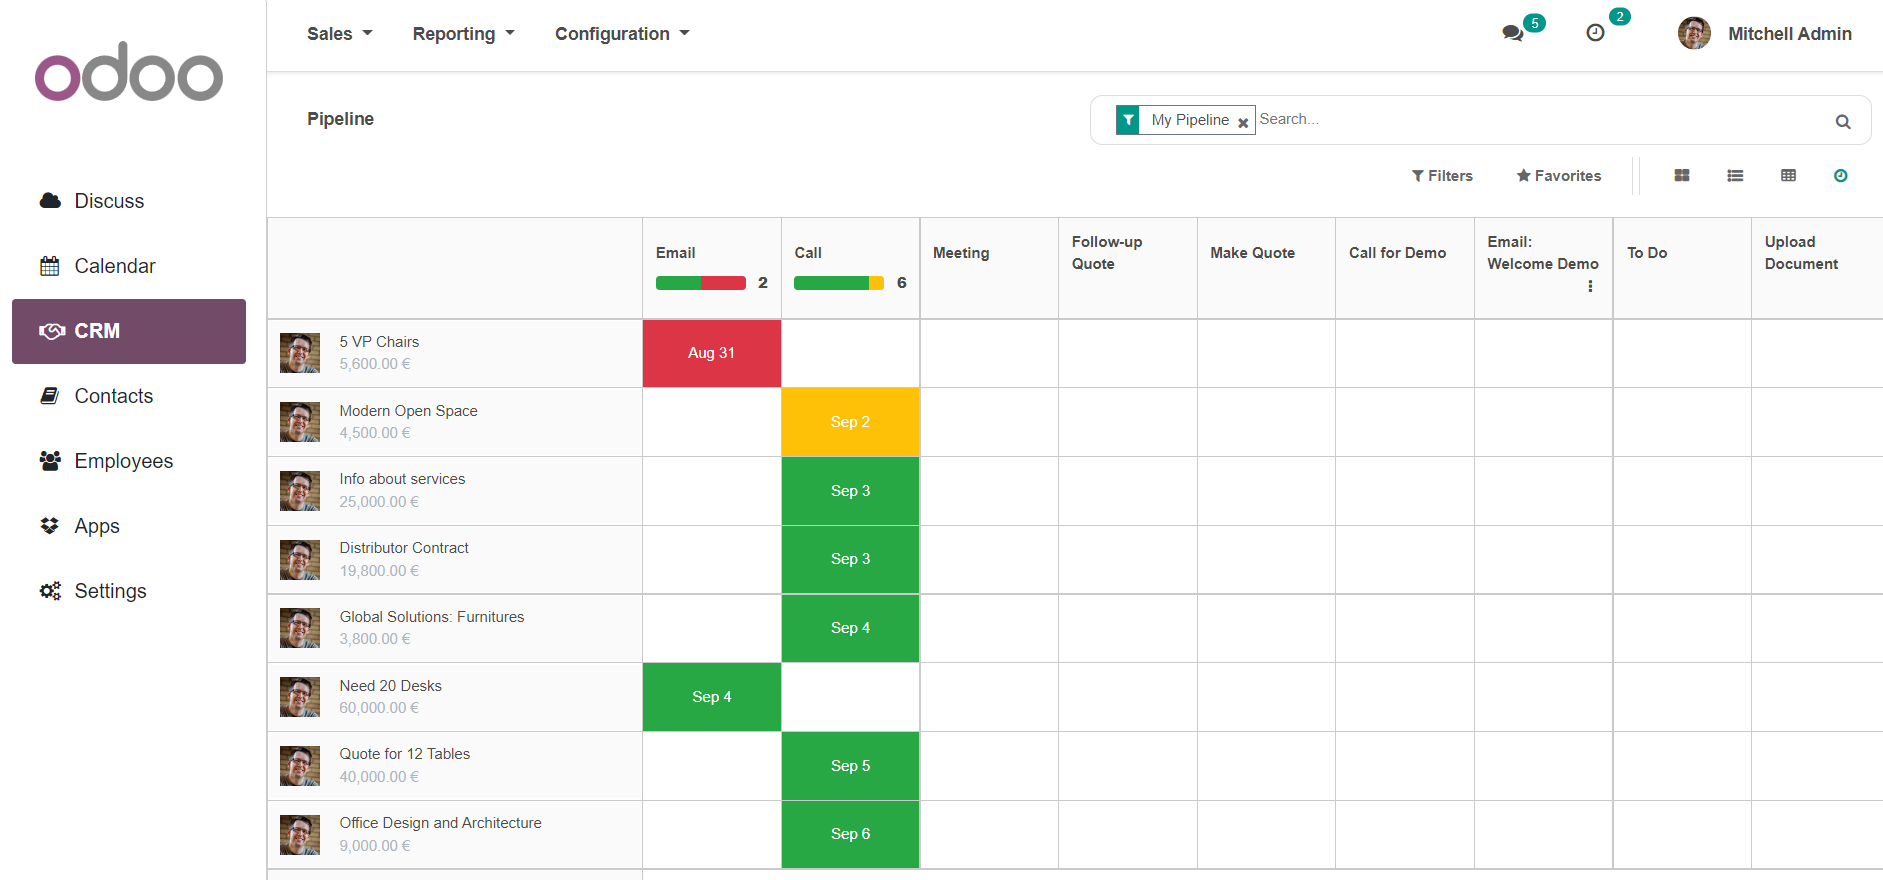Image resolution: width=1883 pixels, height=880 pixels.
Task: Select the activity view clock icon
Action: [1840, 176]
